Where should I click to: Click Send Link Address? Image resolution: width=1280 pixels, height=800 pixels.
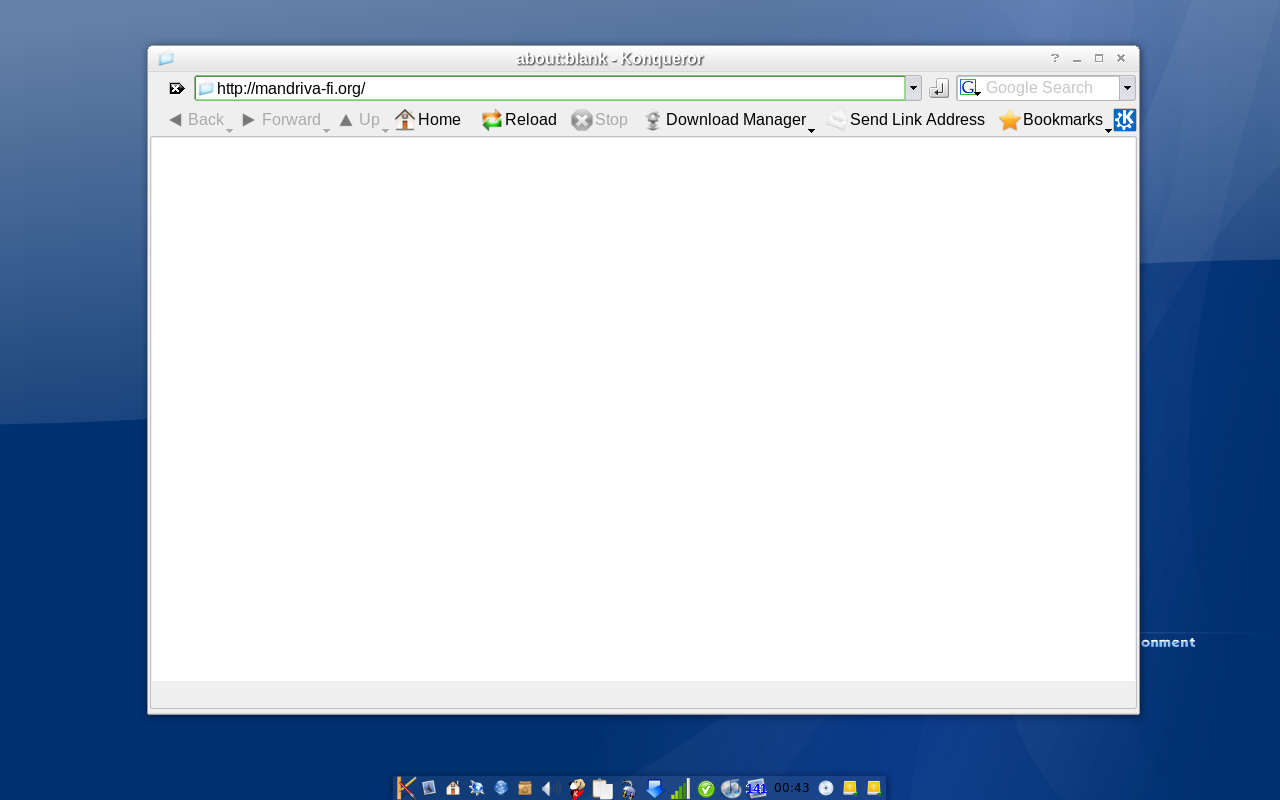[x=906, y=120]
